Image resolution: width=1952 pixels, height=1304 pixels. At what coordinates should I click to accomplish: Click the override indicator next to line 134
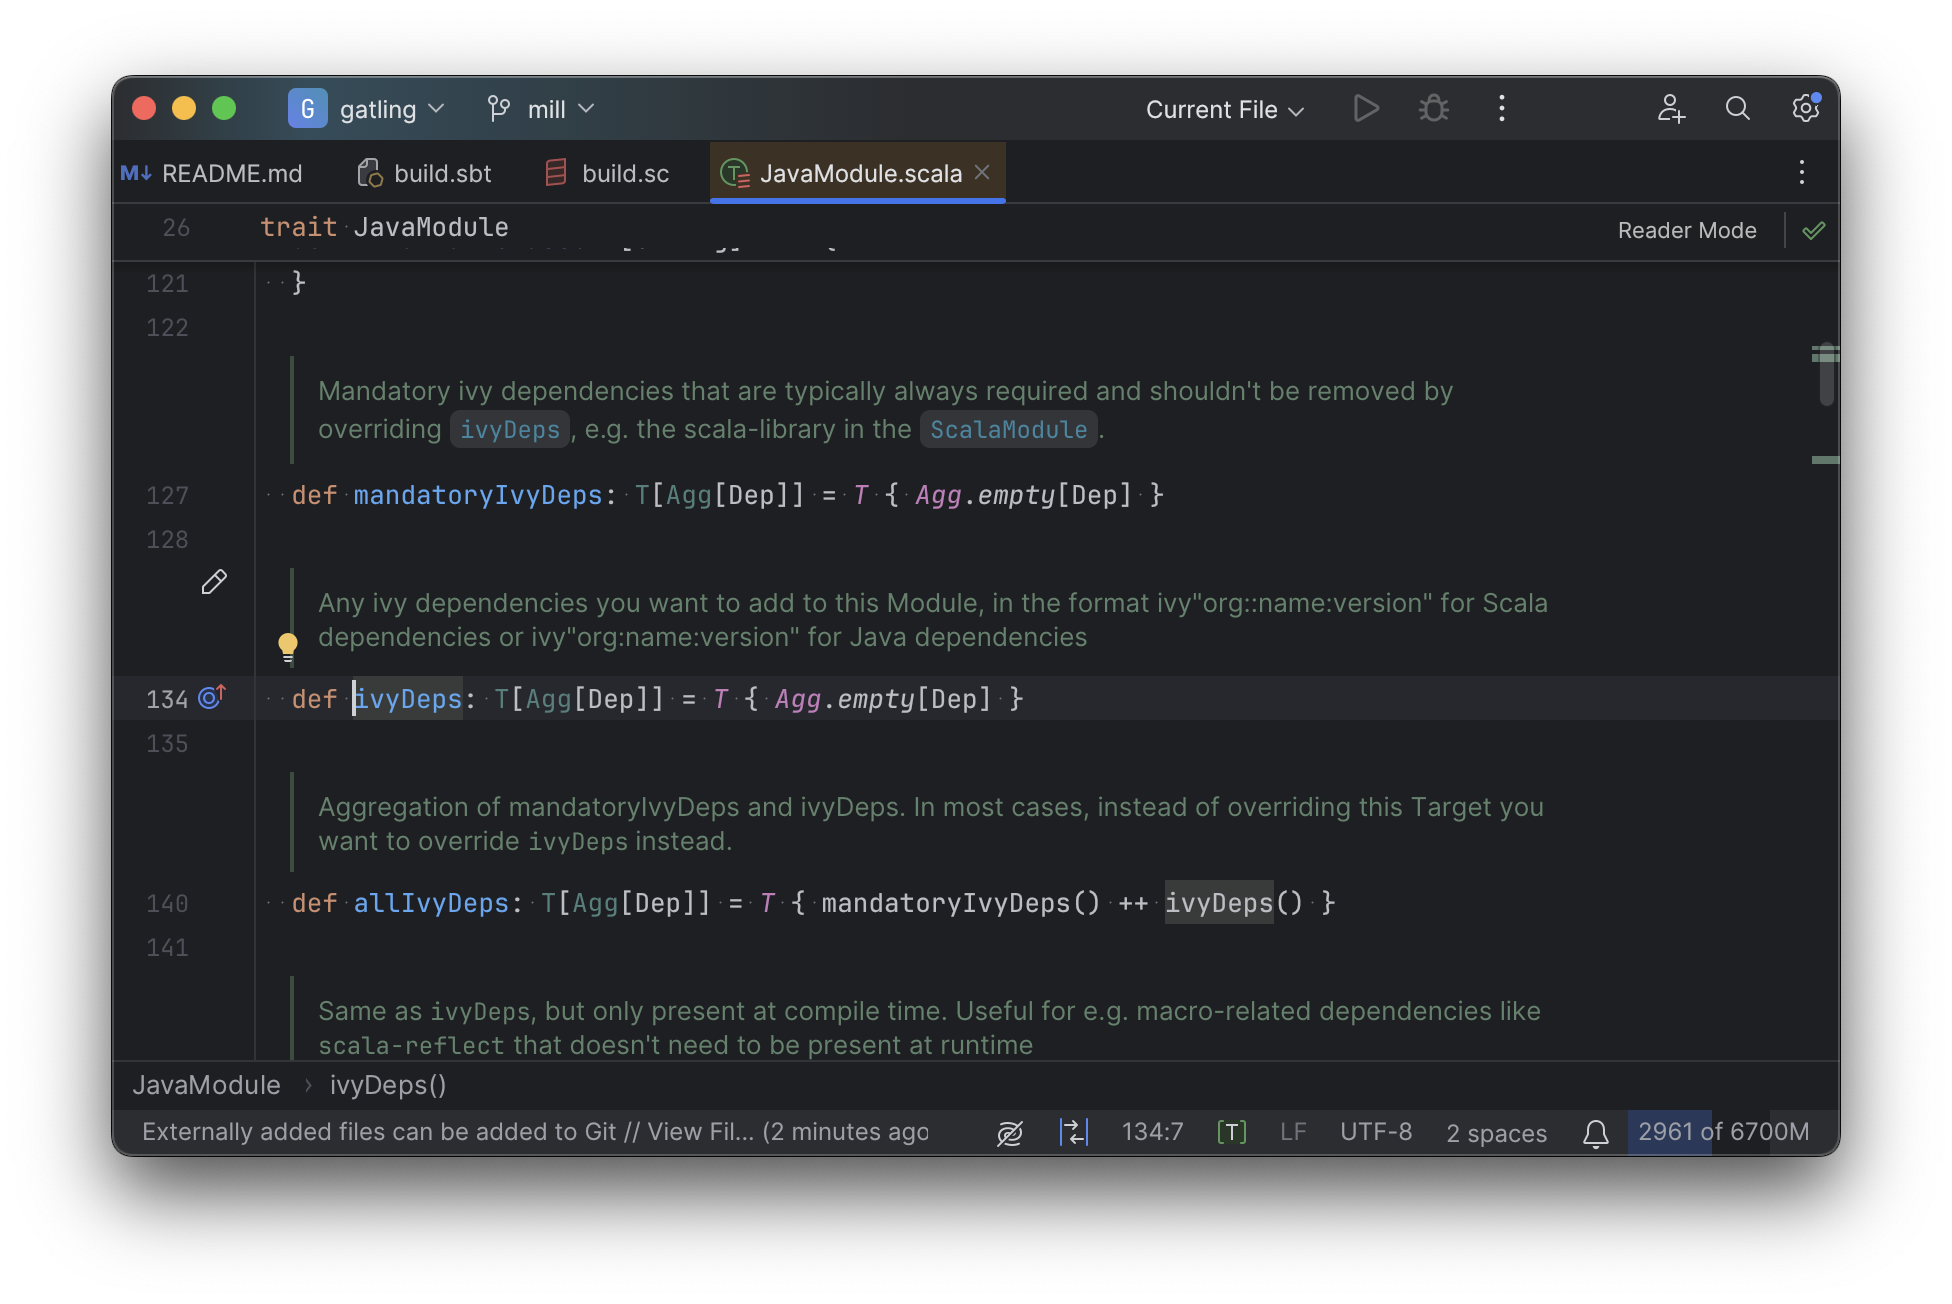(211, 698)
